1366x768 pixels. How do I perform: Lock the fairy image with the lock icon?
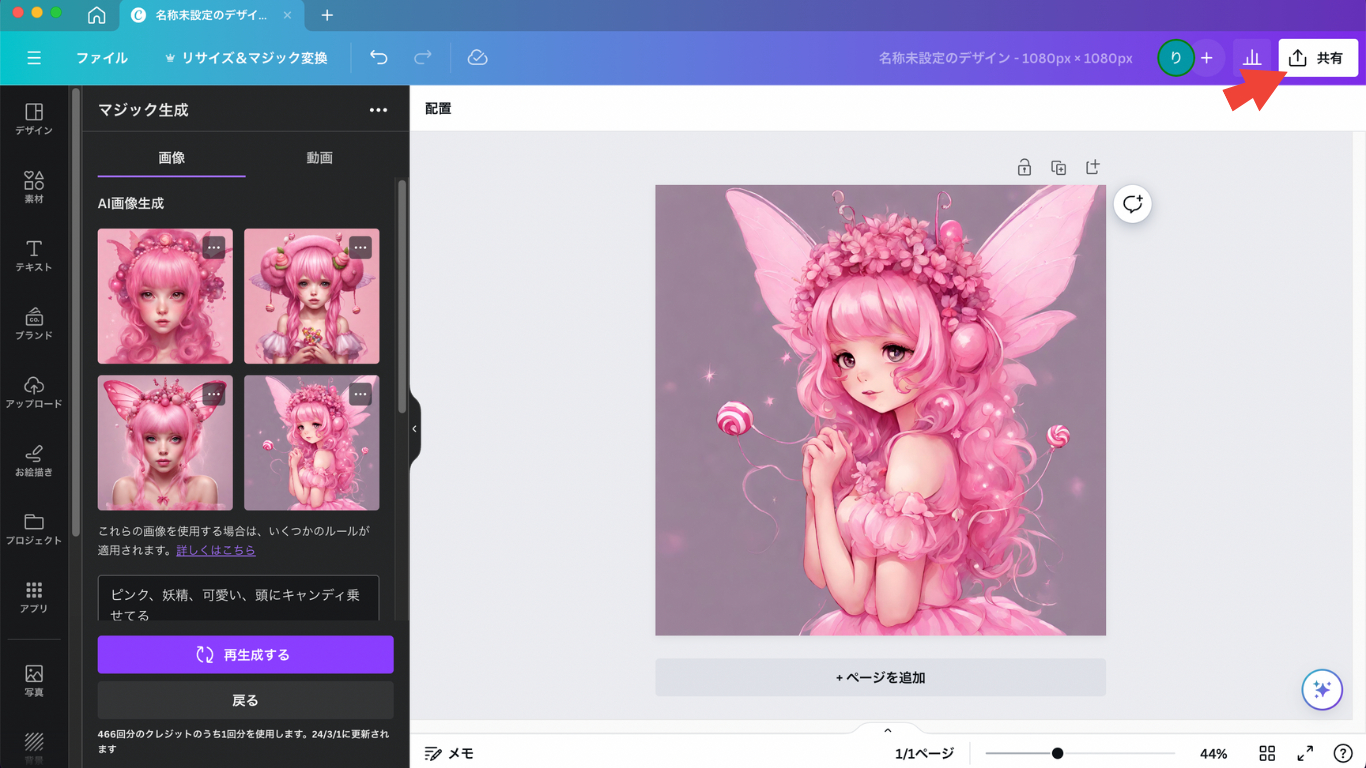[x=1024, y=167]
